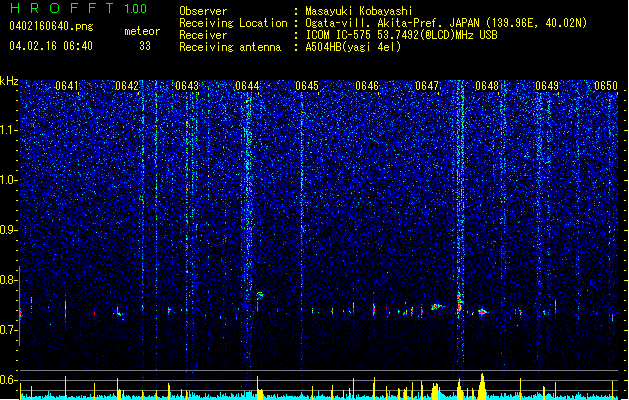
Task: Select the ICOM IC-575 receiver details
Action: [x=402, y=35]
